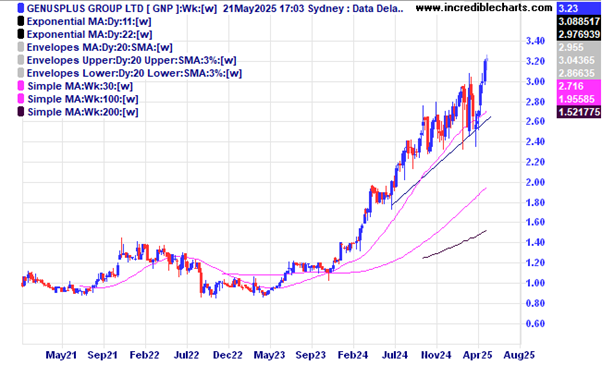Click the 3.23 current price box
Viewport: 602px width, 365px height.
pyautogui.click(x=579, y=8)
